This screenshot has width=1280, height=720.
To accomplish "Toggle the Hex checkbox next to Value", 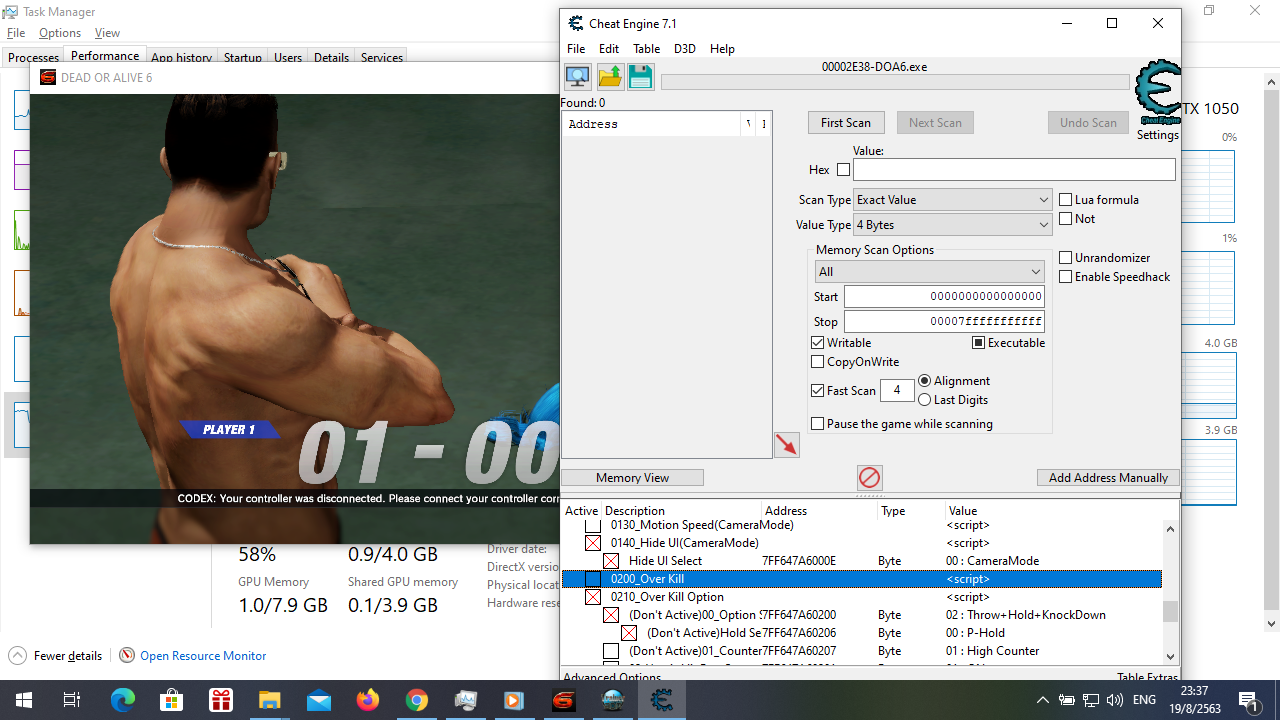I will tap(843, 170).
